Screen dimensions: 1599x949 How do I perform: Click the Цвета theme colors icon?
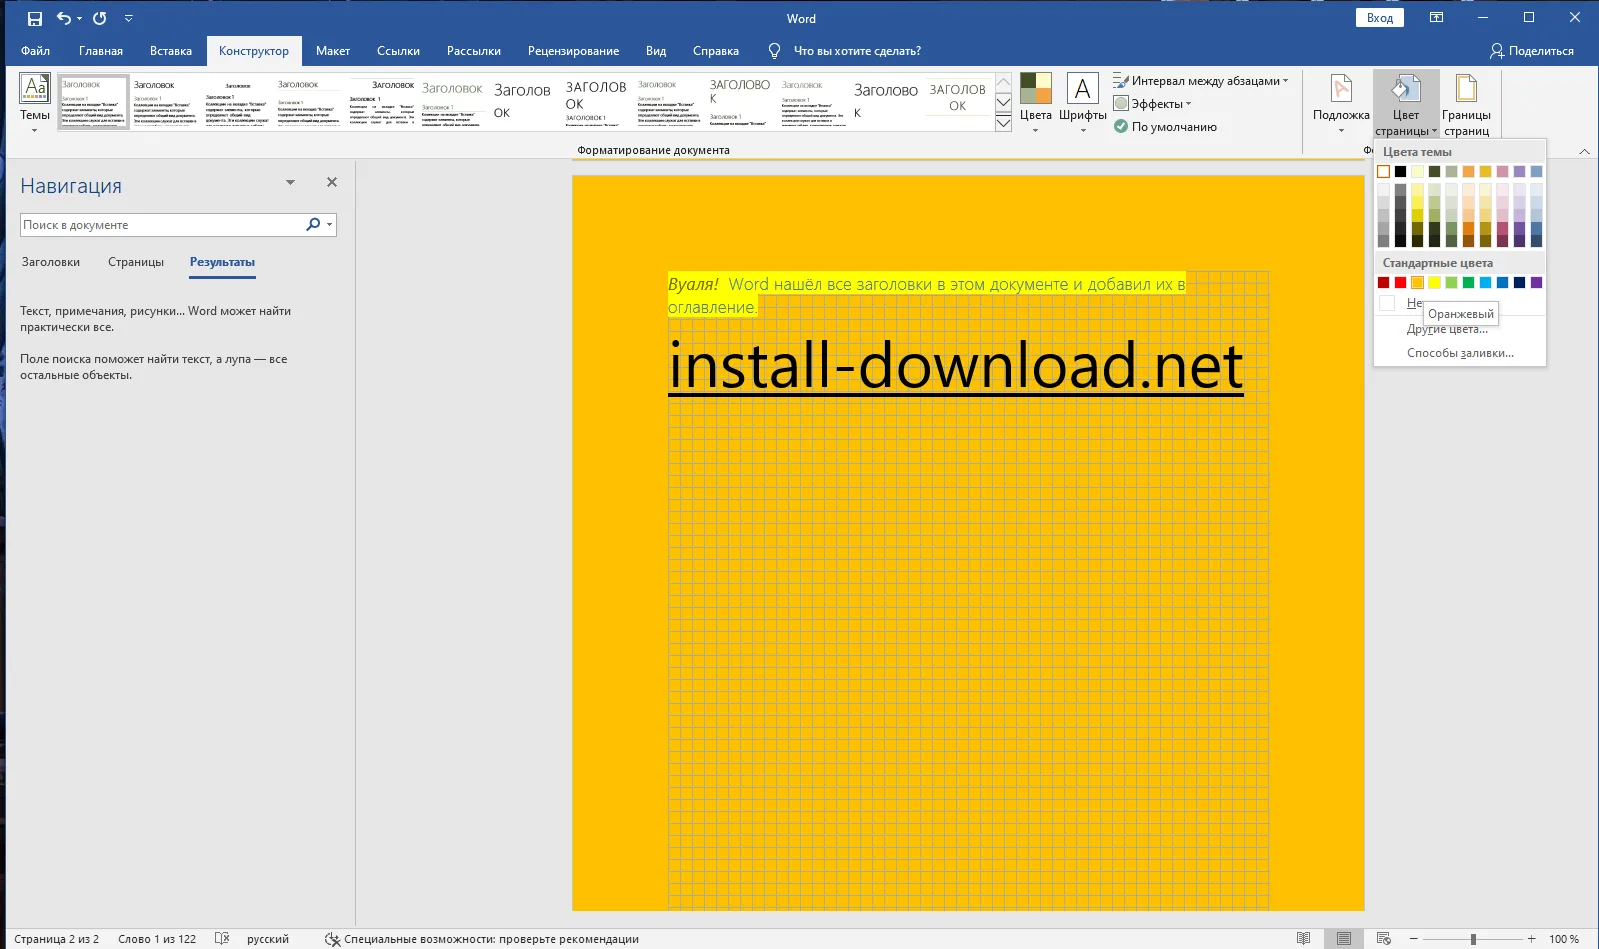pyautogui.click(x=1036, y=92)
